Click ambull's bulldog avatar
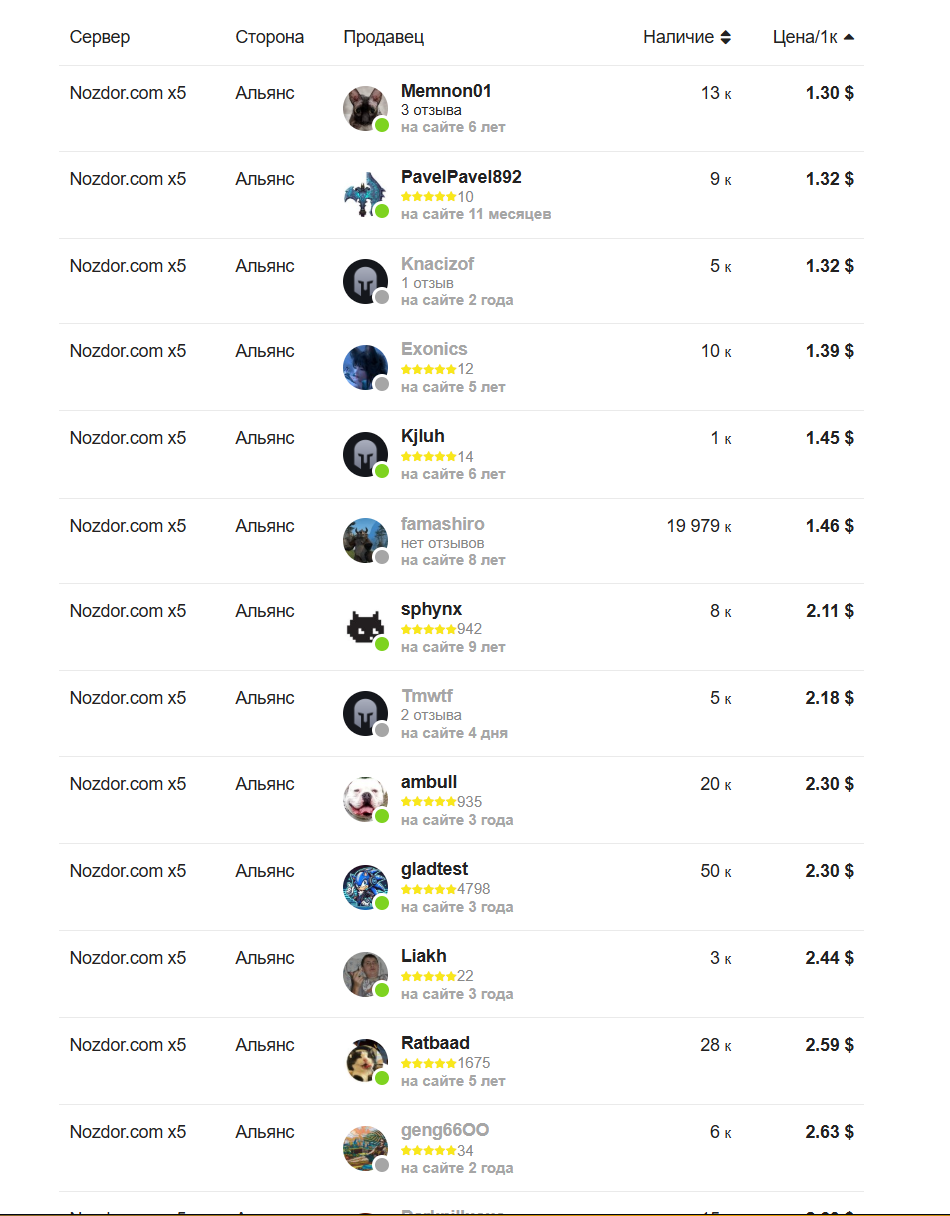Viewport: 950px width, 1216px height. [365, 800]
